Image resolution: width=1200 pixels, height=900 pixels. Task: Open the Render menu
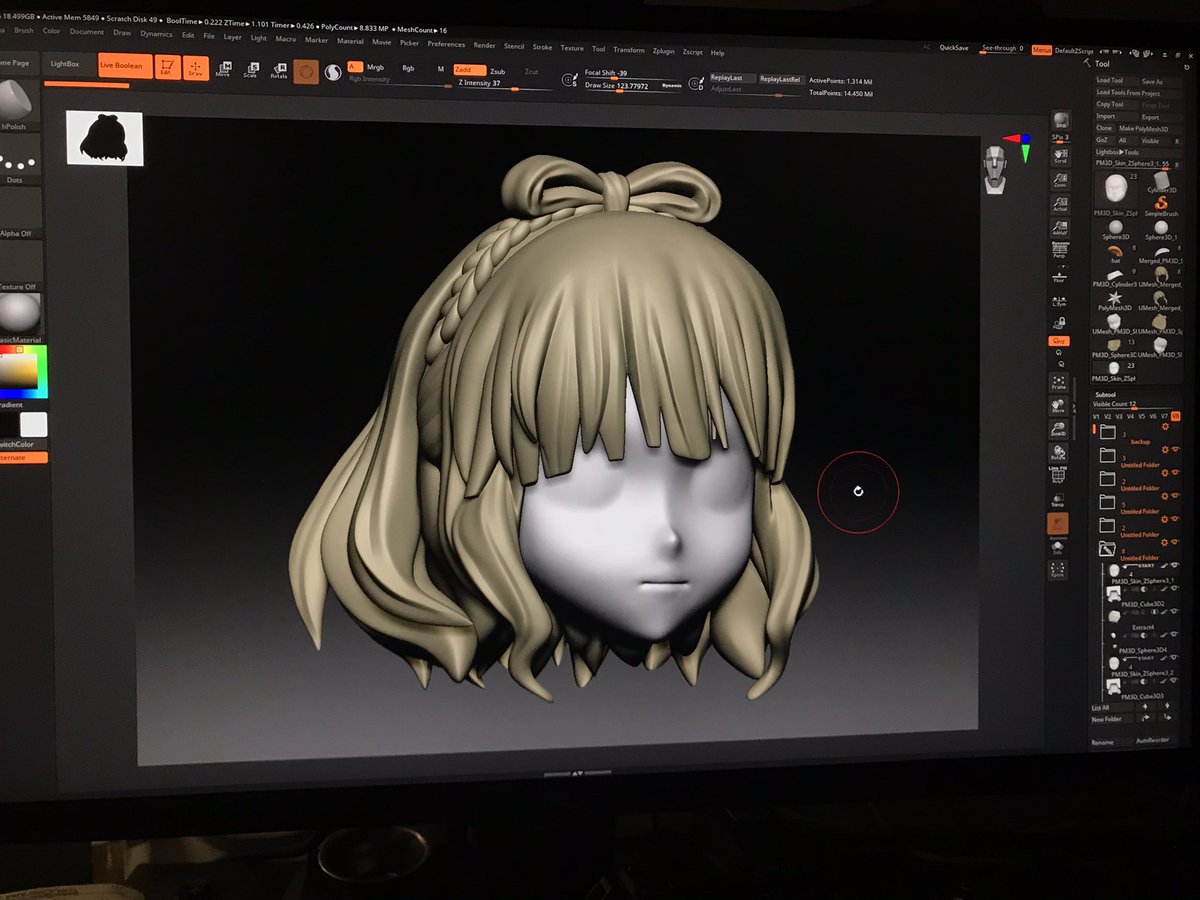tap(484, 45)
